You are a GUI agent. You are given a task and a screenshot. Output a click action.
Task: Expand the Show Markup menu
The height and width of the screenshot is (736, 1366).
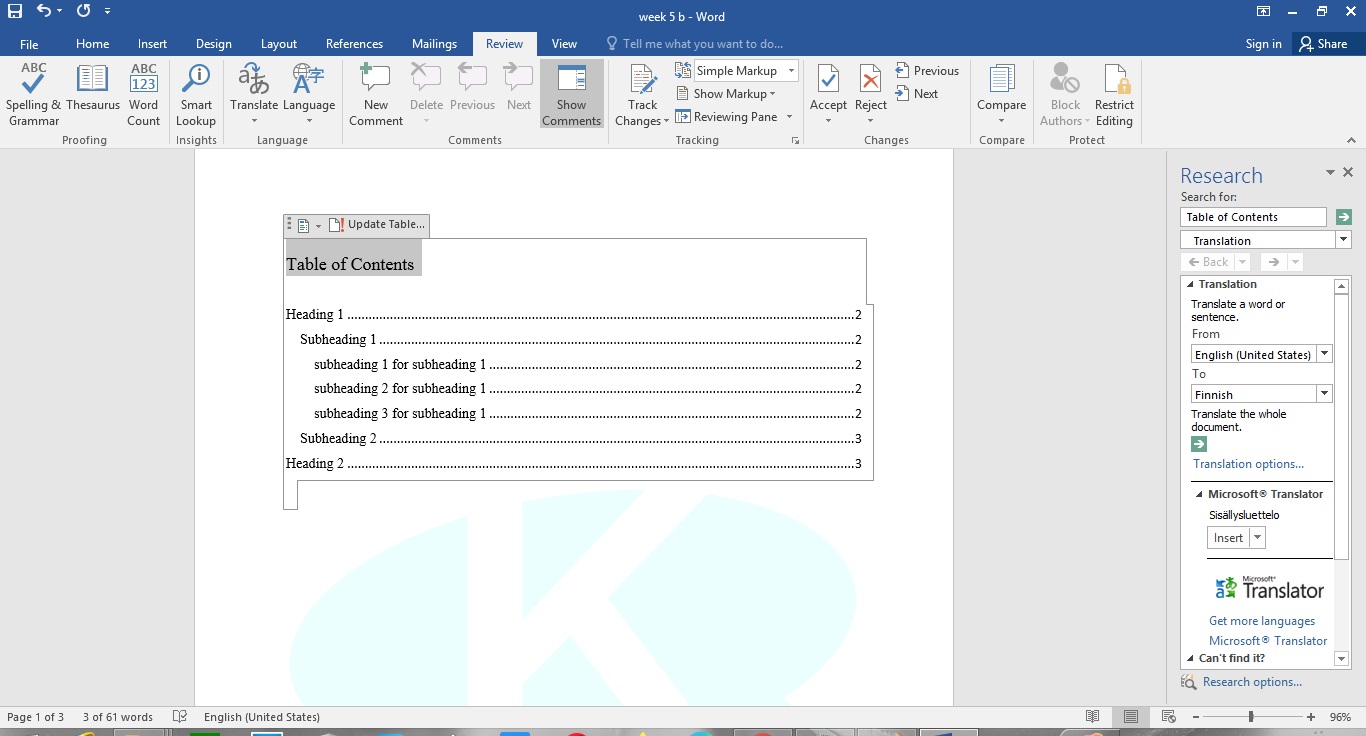[x=726, y=94]
